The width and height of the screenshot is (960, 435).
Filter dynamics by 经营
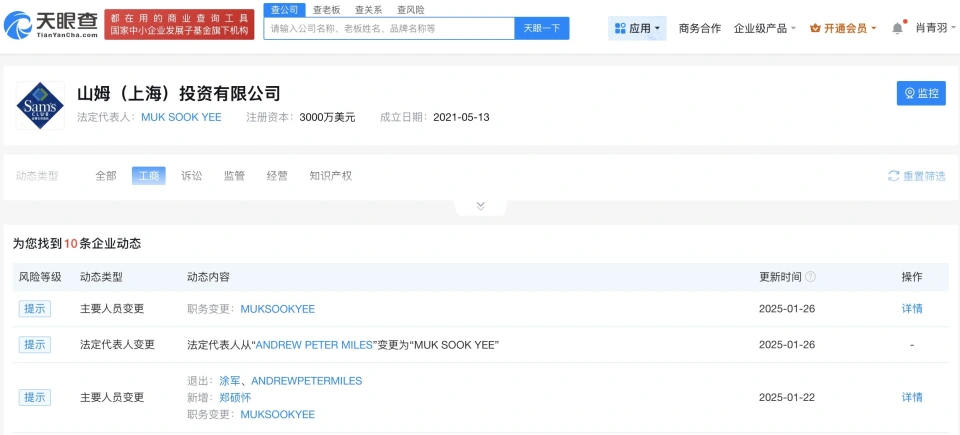pos(277,176)
